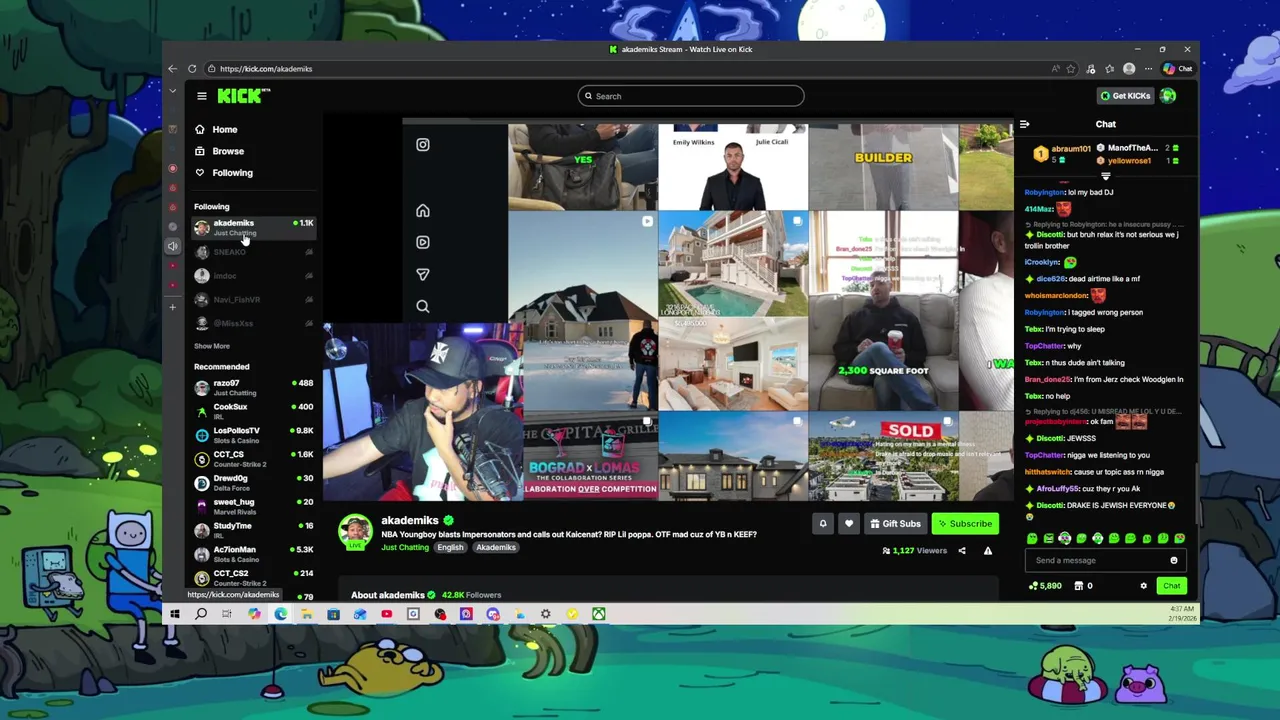Open the emoji picker in chat

pos(1174,560)
